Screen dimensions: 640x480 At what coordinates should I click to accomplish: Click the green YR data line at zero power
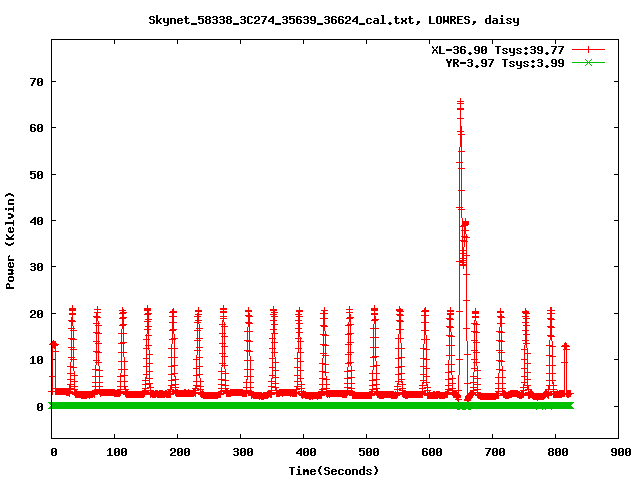tap(311, 406)
